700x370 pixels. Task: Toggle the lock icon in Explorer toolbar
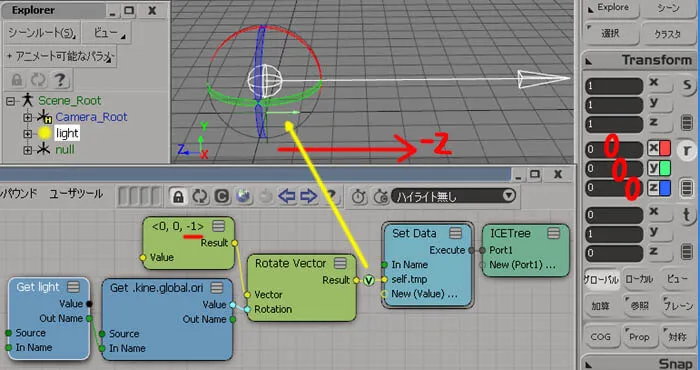click(17, 80)
